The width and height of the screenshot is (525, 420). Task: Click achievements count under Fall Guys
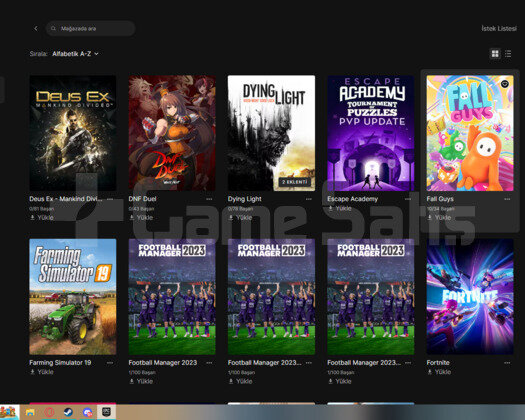click(440, 209)
